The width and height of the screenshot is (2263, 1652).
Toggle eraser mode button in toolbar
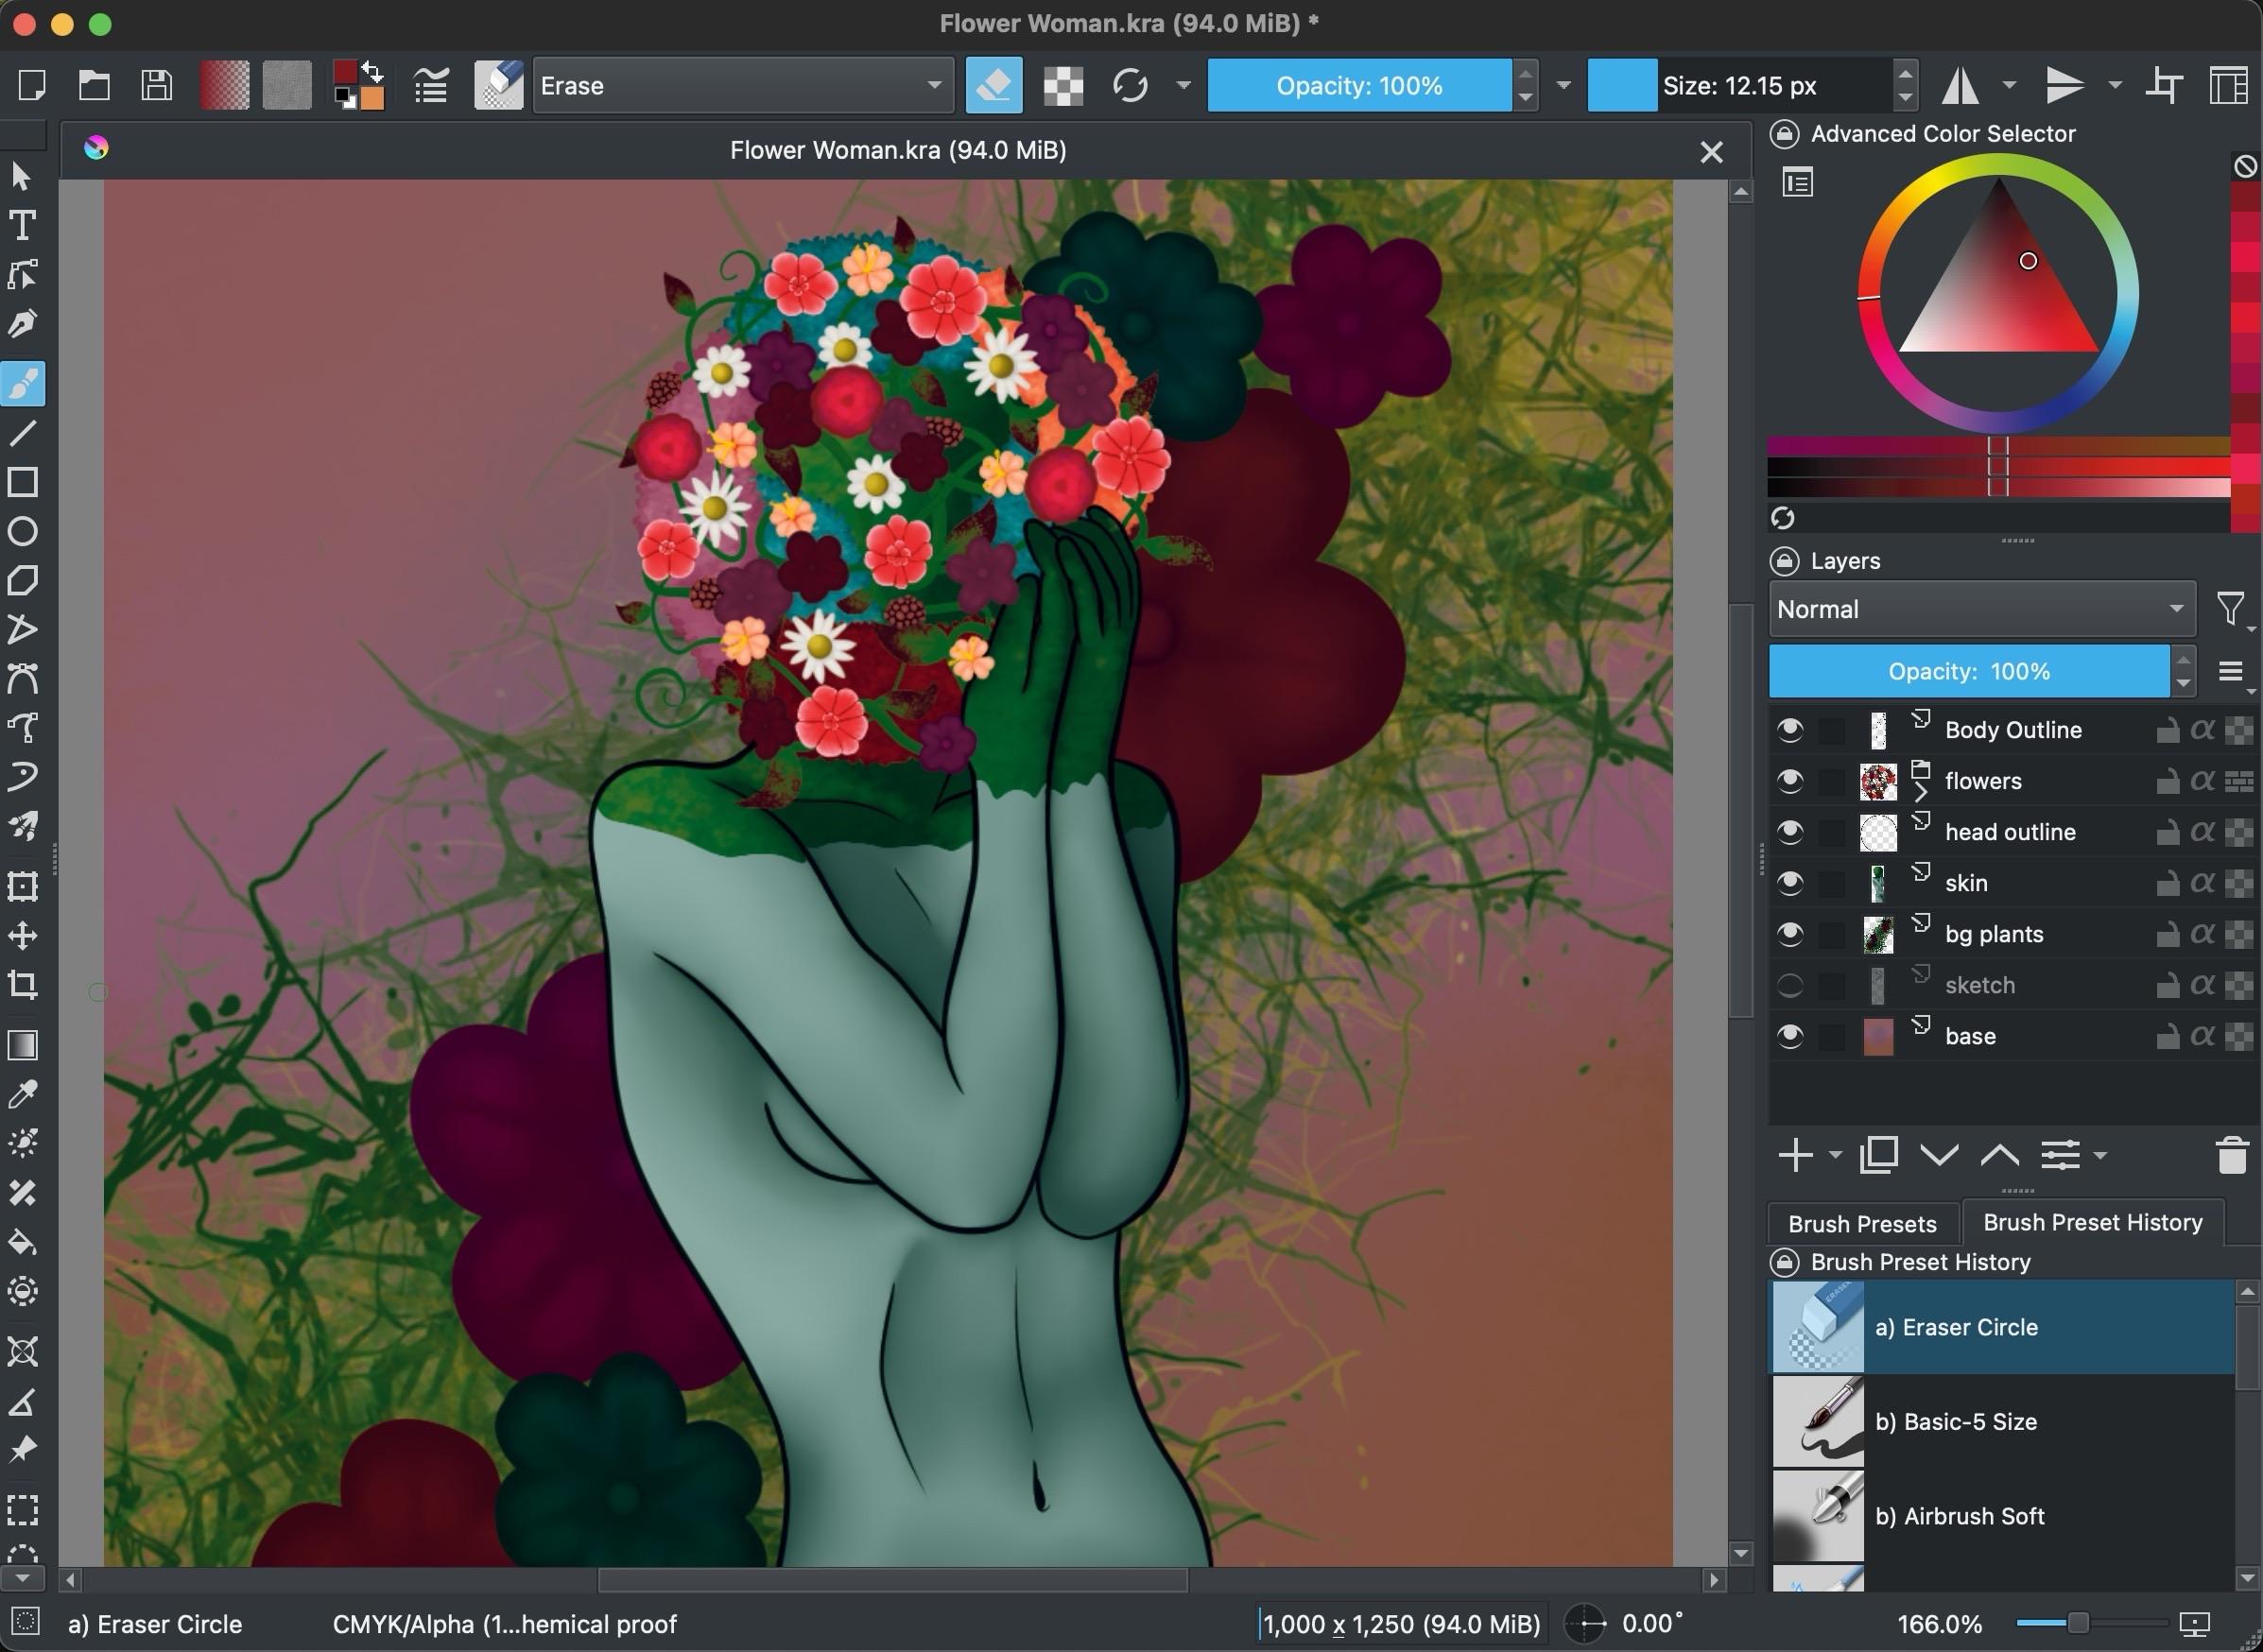994,86
